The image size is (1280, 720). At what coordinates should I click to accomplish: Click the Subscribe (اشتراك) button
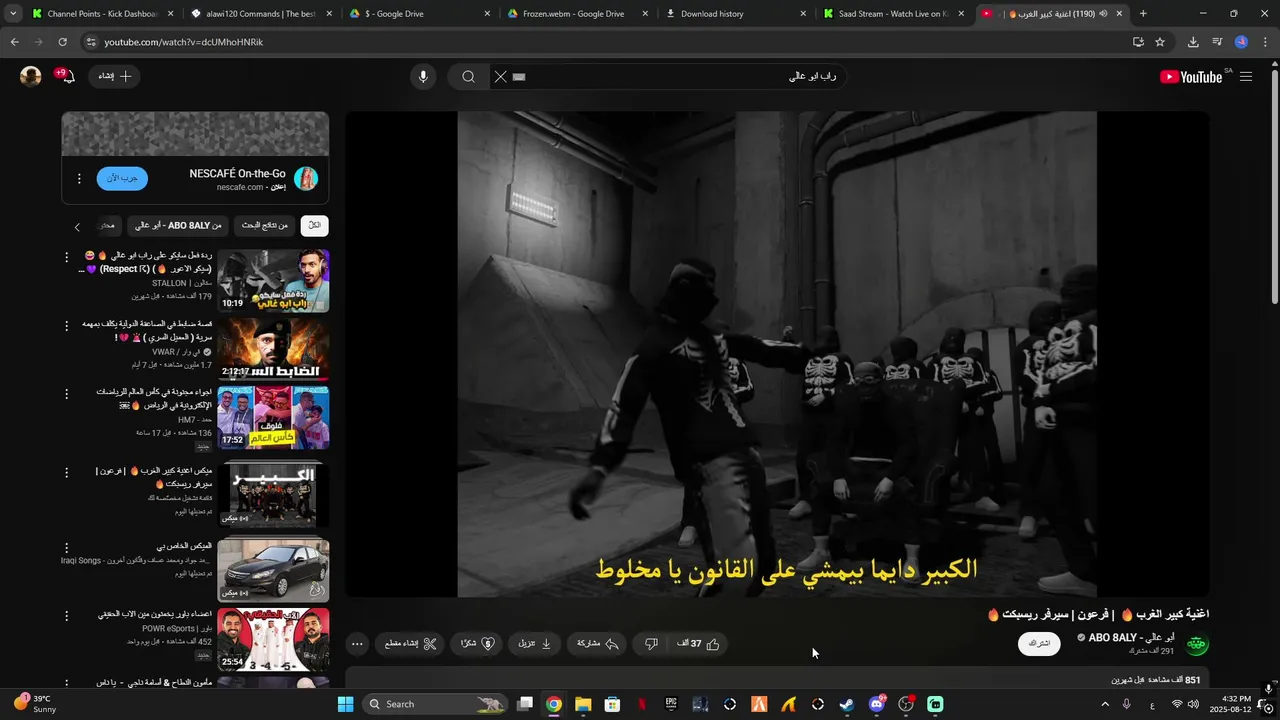point(1039,644)
